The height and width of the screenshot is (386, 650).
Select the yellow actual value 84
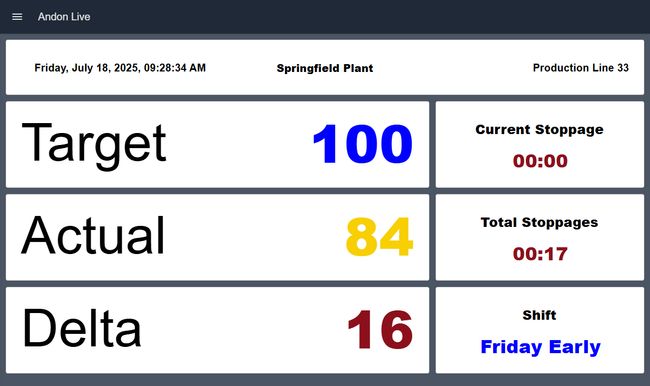coord(379,237)
